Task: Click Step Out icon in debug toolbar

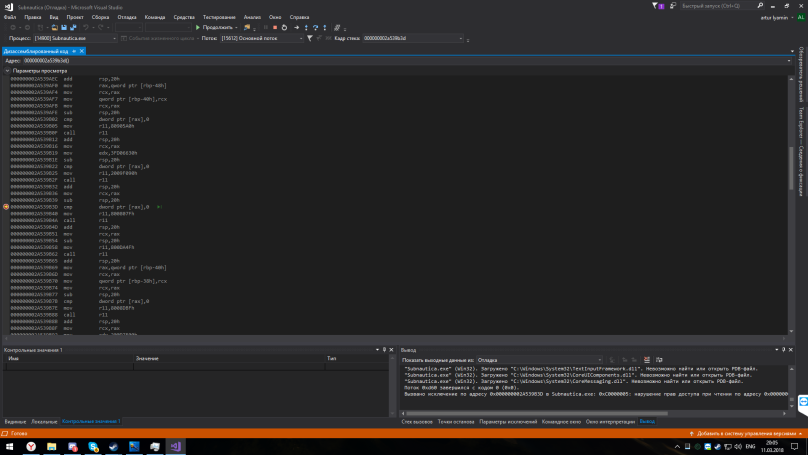Action: 325,27
